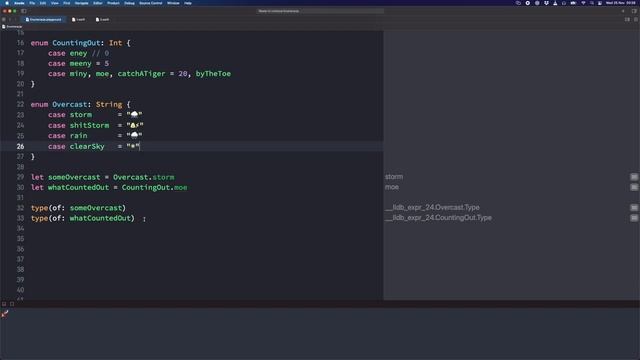This screenshot has width=640, height=360.
Task: Click the 'CountingOut' enum name on line 16
Action: tap(76, 43)
